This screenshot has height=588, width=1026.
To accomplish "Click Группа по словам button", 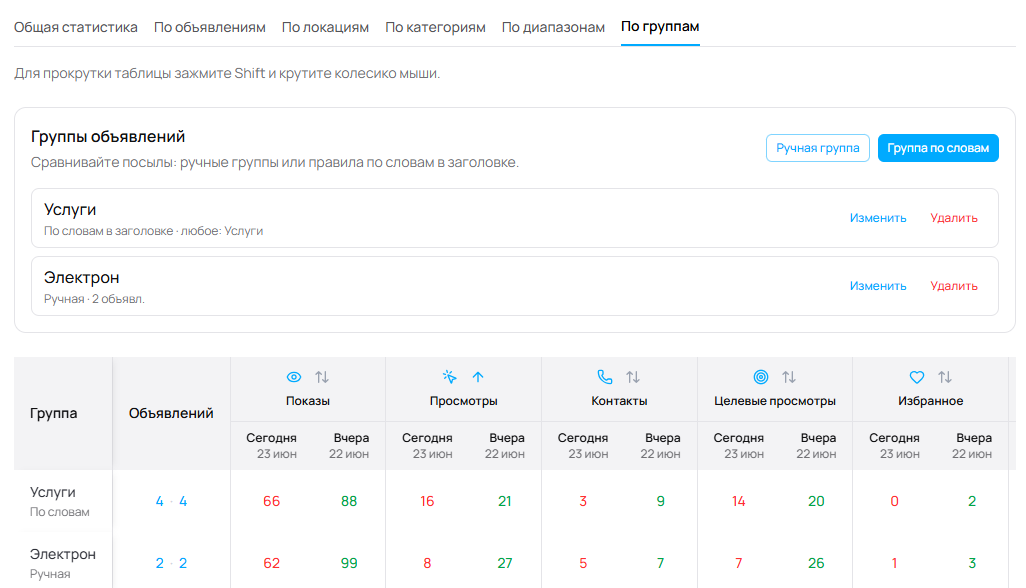I will point(938,148).
